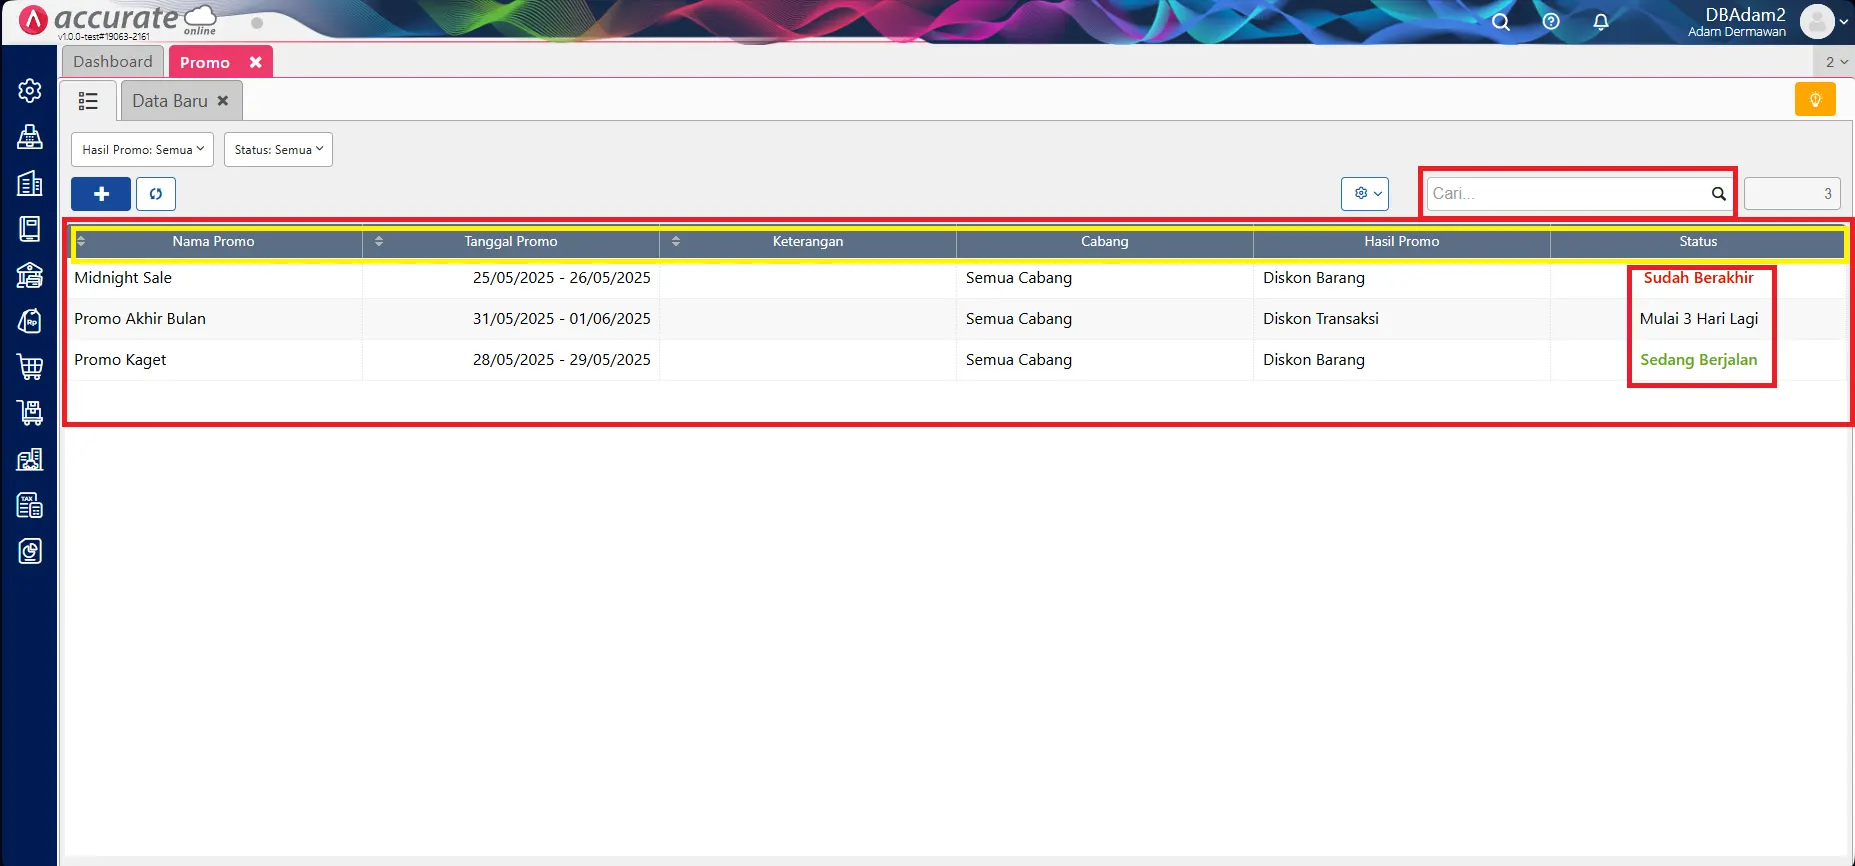
Task: Click Diskon Transaksi in Hasil Promo column
Action: (1321, 319)
